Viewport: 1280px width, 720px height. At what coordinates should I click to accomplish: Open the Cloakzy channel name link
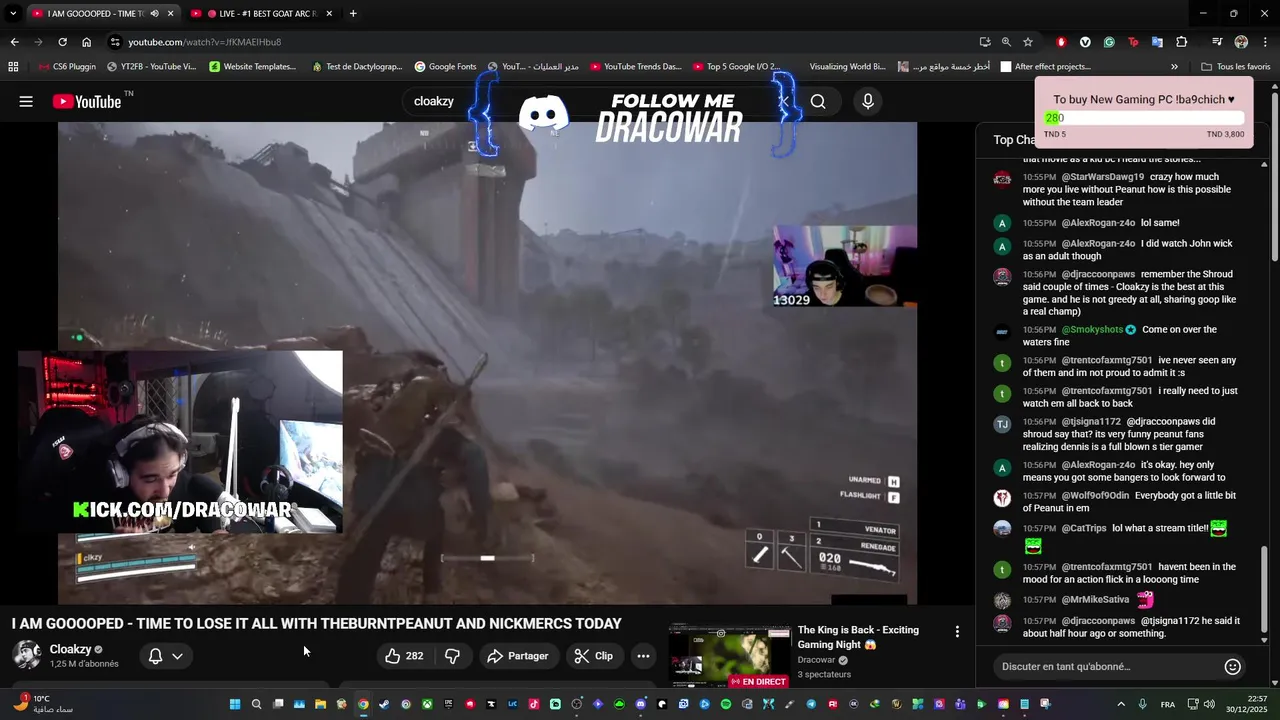click(x=70, y=649)
